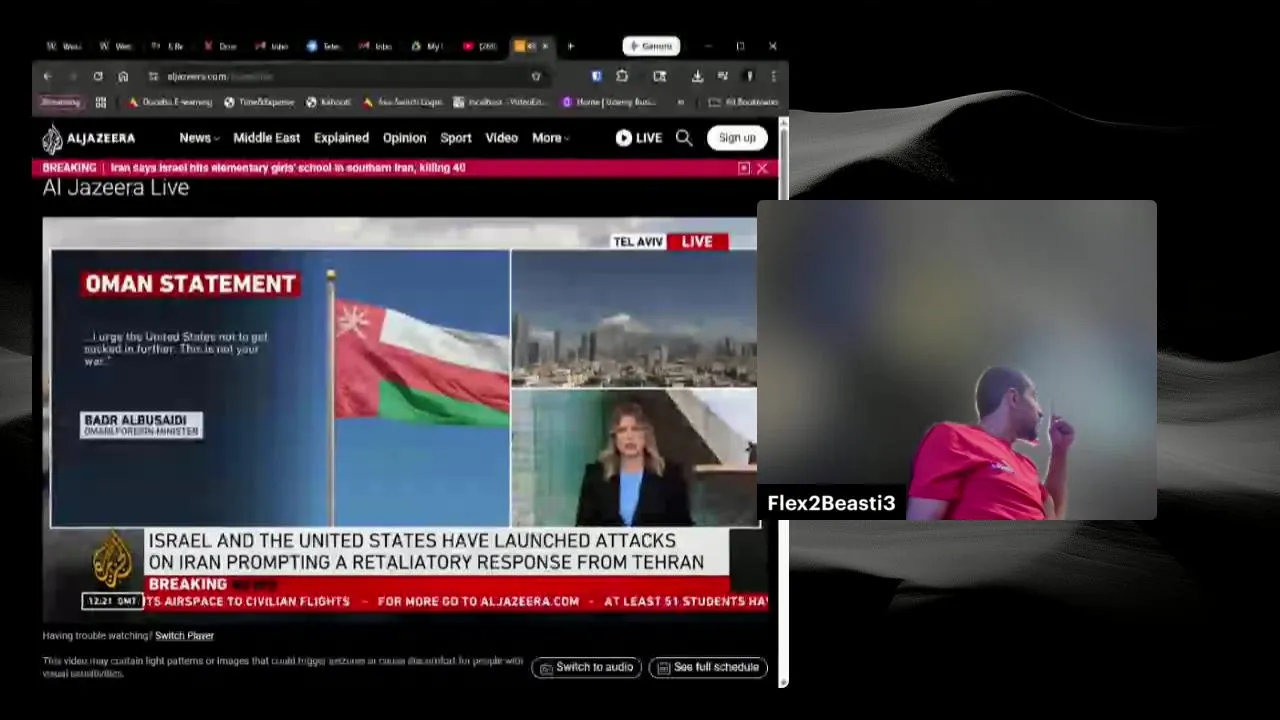This screenshot has height=720, width=1280.
Task: Close the active Al Jazeera tab
Action: pos(545,46)
